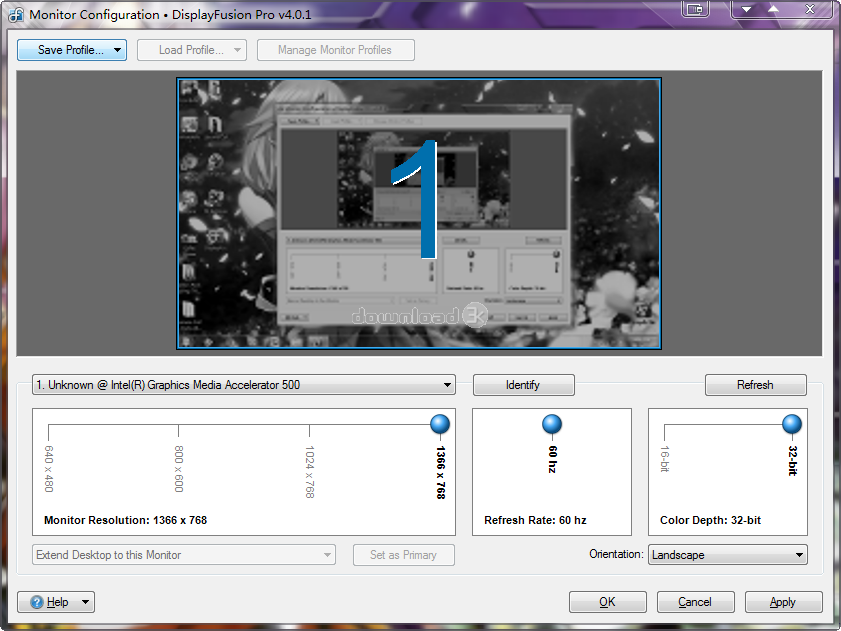Open the Orientation Landscape dropdown

point(728,555)
